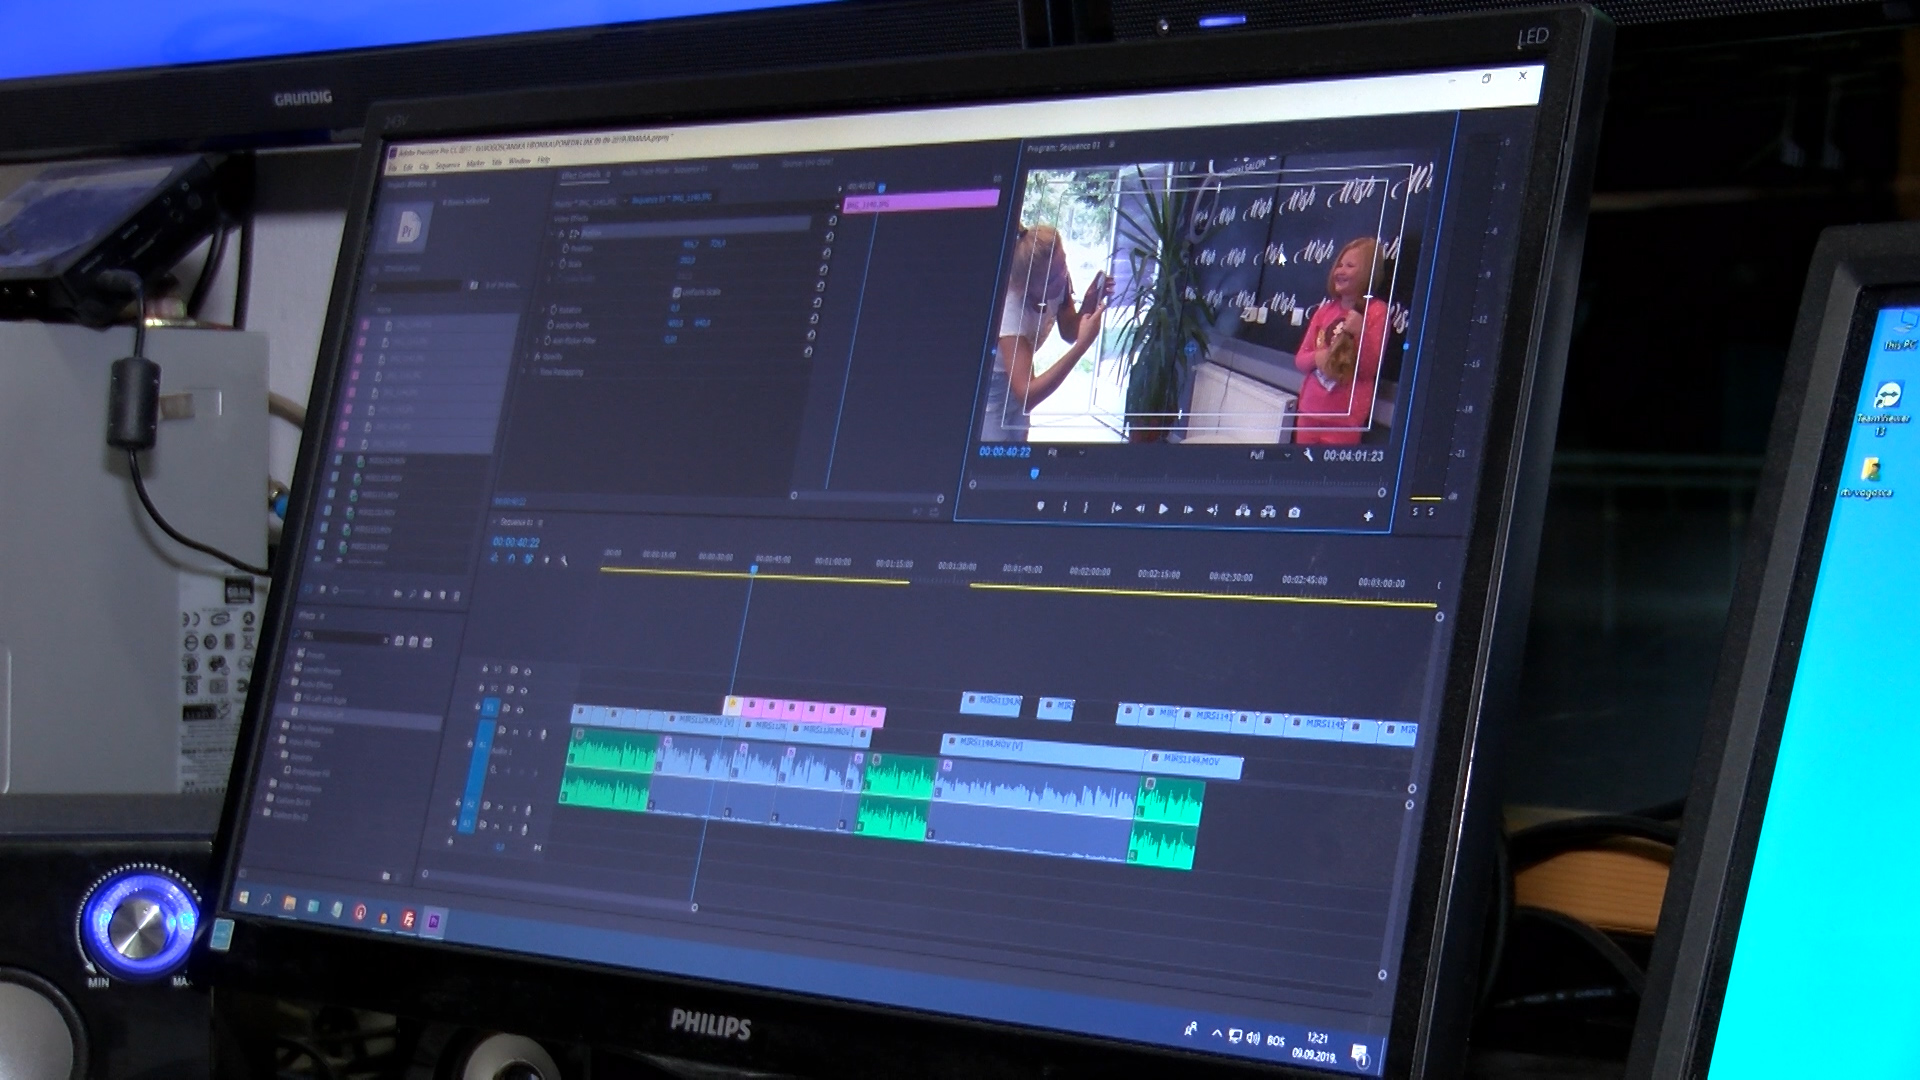Add a marker in Program monitor
This screenshot has width=1920, height=1080.
point(1040,506)
